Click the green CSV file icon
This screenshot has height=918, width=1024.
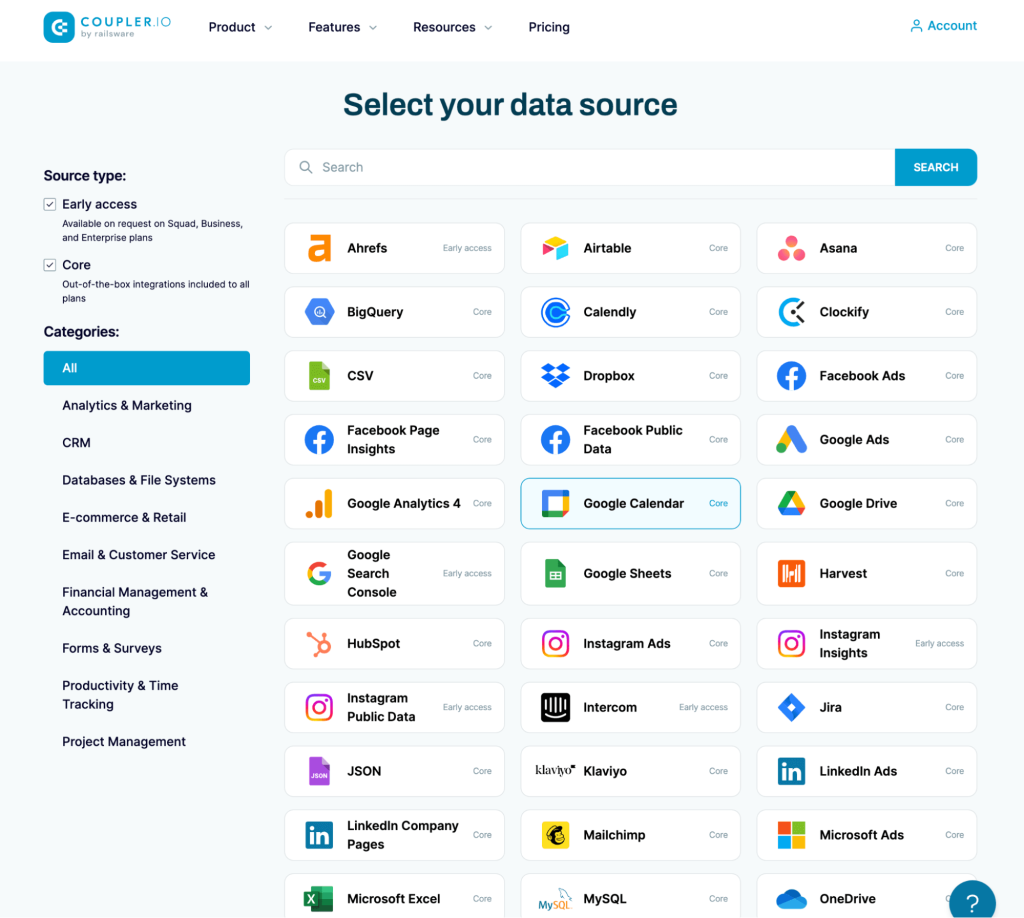click(x=319, y=376)
